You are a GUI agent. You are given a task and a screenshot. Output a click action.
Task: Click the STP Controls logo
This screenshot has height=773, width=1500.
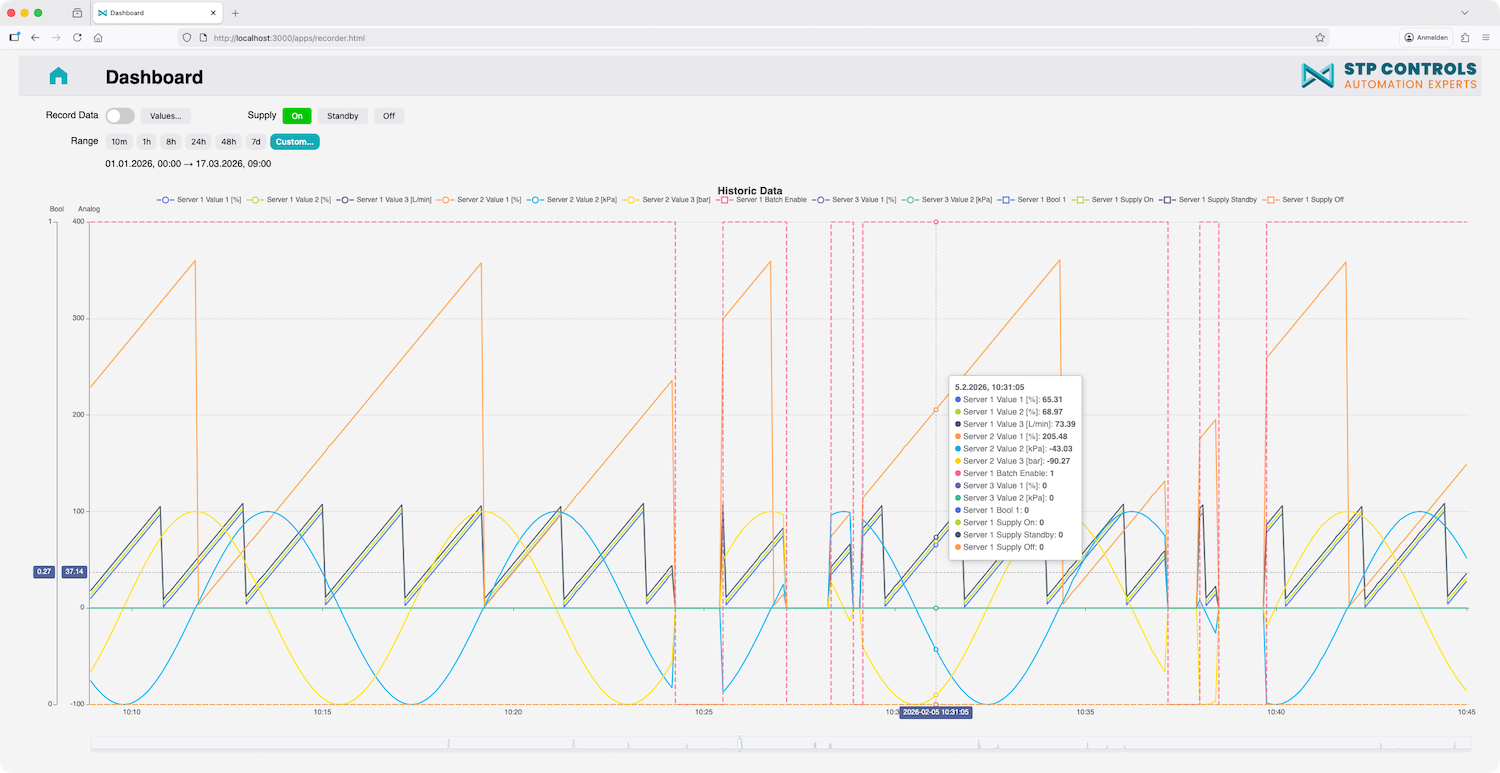pyautogui.click(x=1389, y=76)
